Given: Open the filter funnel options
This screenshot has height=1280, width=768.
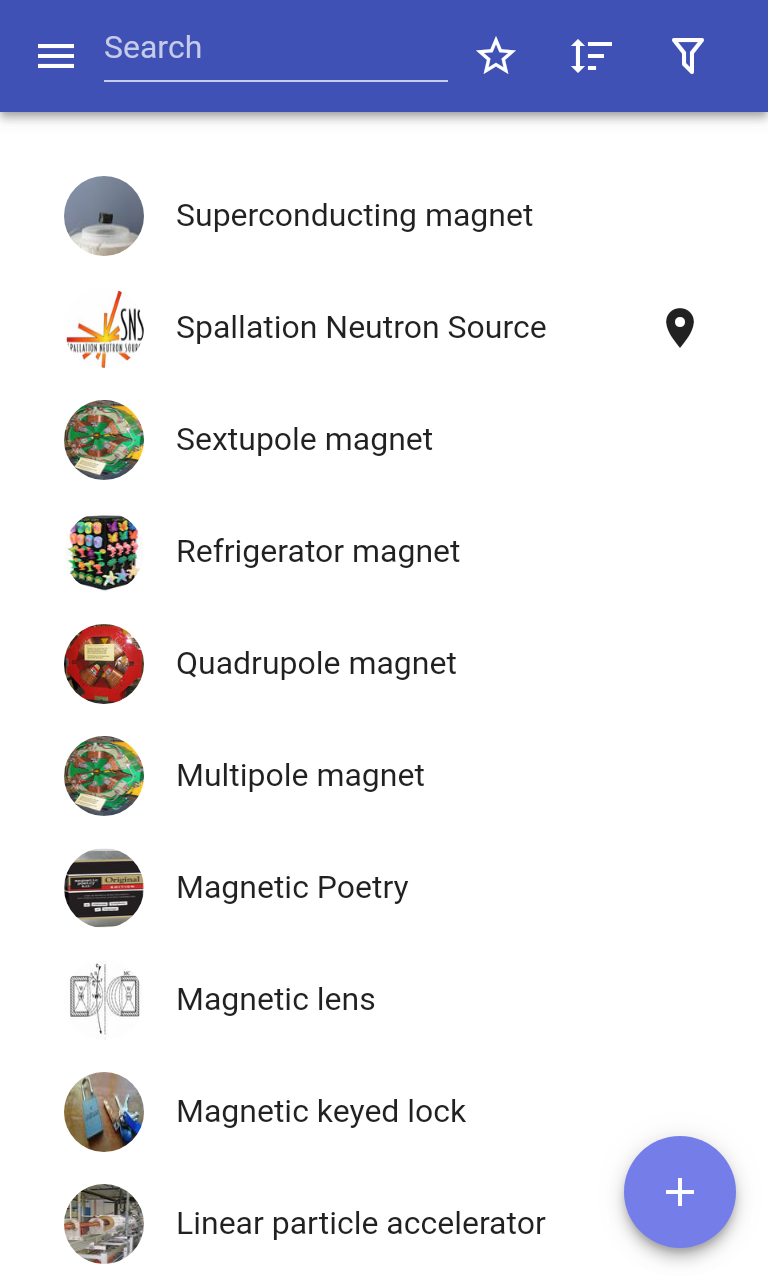Looking at the screenshot, I should point(688,56).
